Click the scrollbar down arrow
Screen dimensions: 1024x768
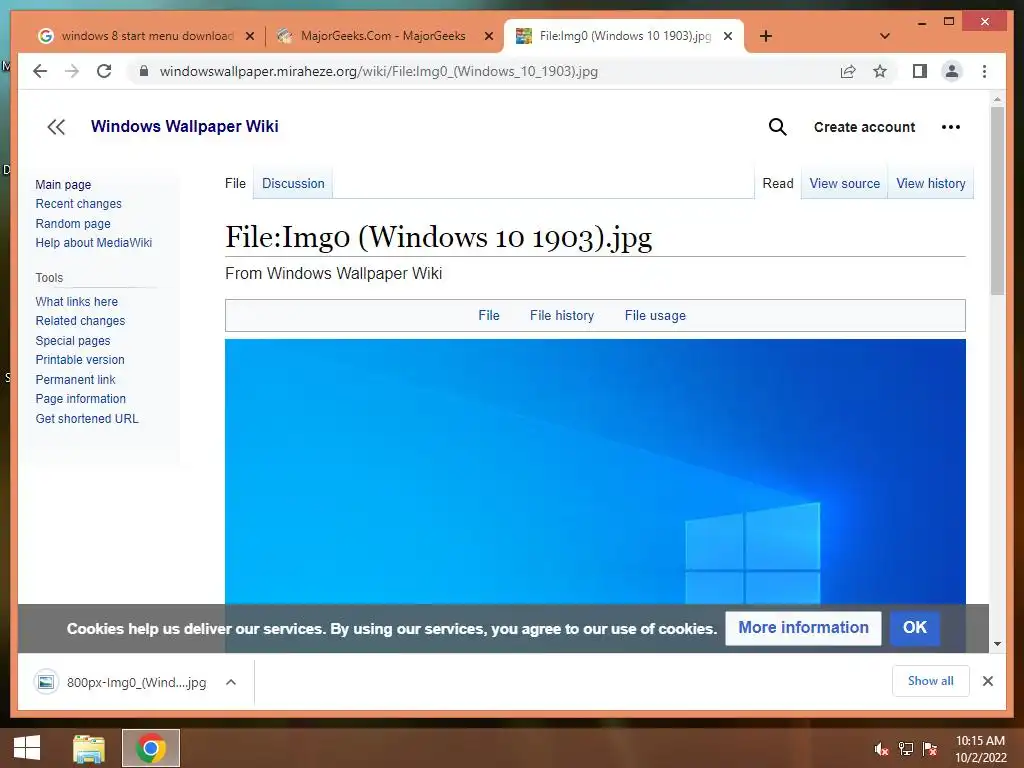(997, 644)
